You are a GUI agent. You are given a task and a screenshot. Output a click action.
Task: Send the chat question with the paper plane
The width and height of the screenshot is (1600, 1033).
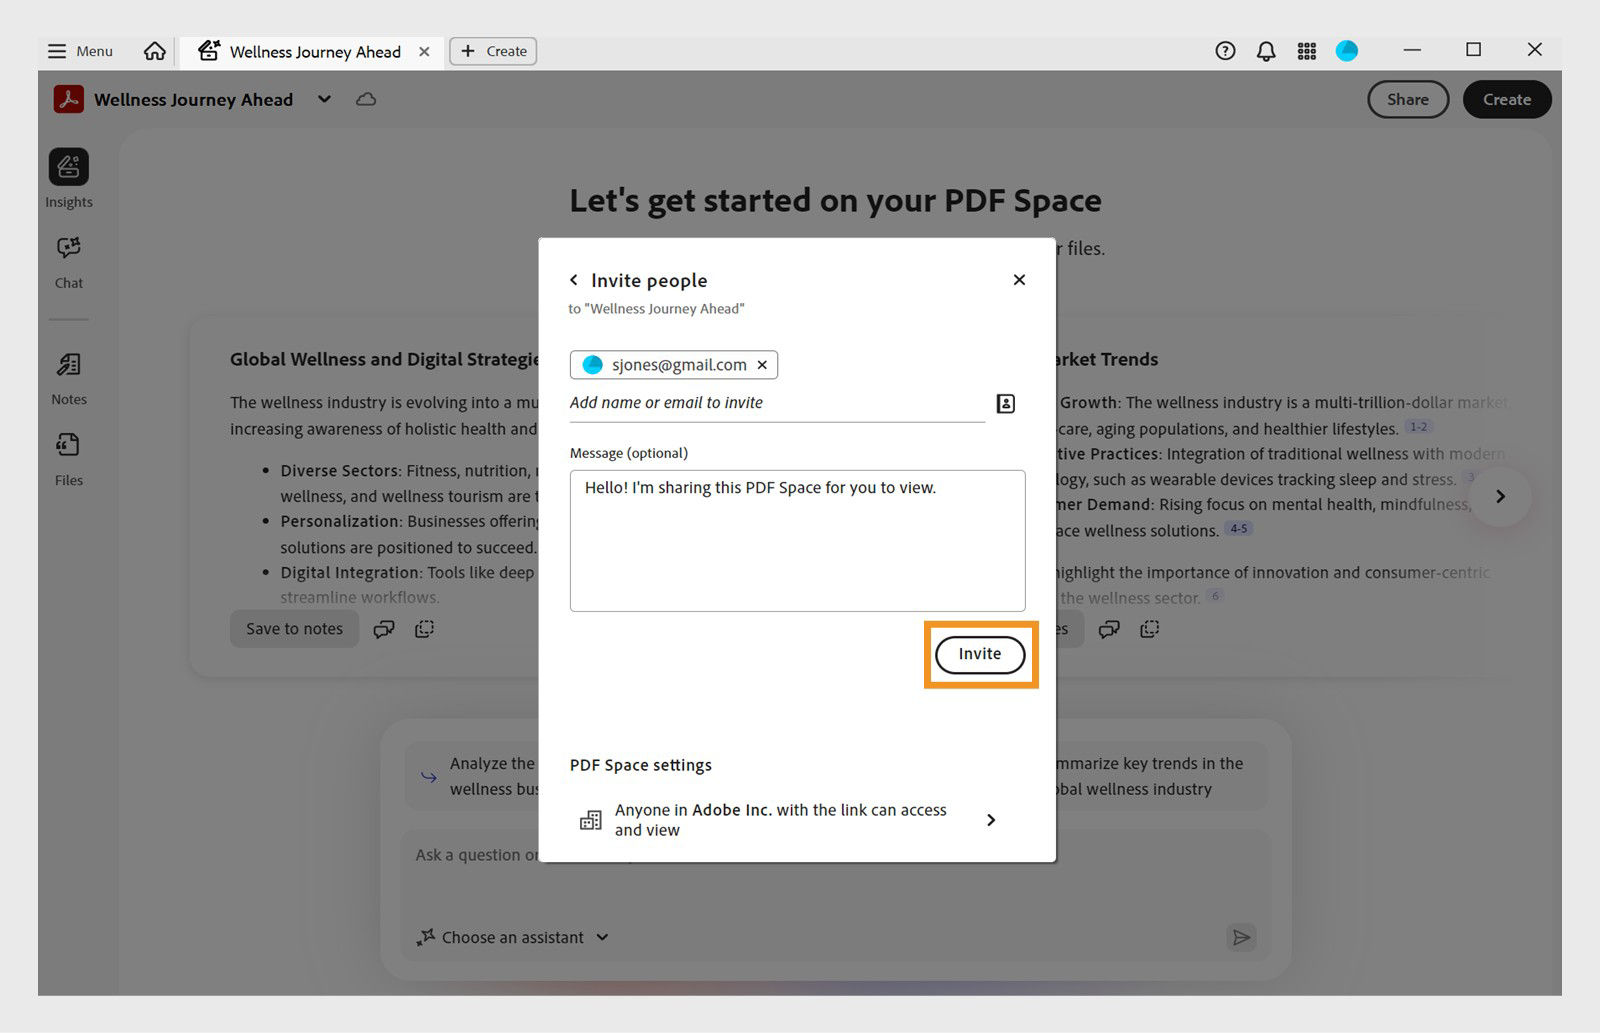1241,938
